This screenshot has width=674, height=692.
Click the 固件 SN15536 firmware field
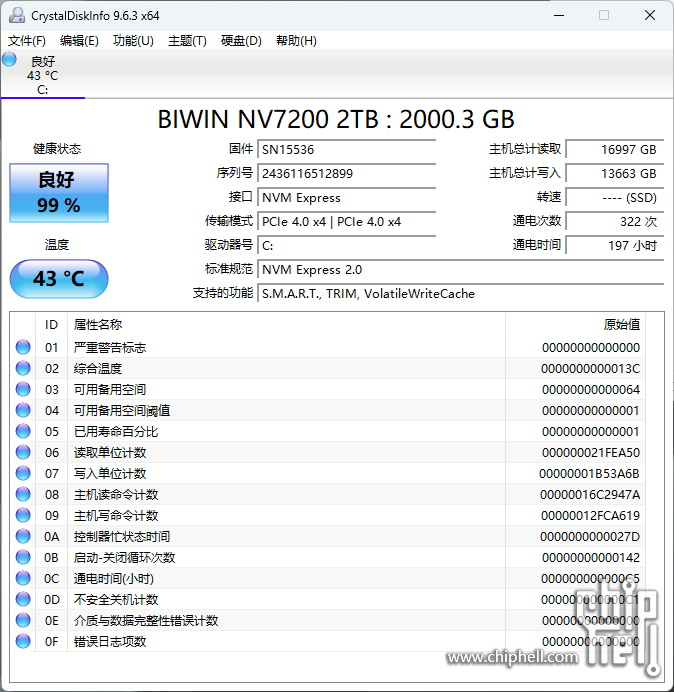point(346,149)
